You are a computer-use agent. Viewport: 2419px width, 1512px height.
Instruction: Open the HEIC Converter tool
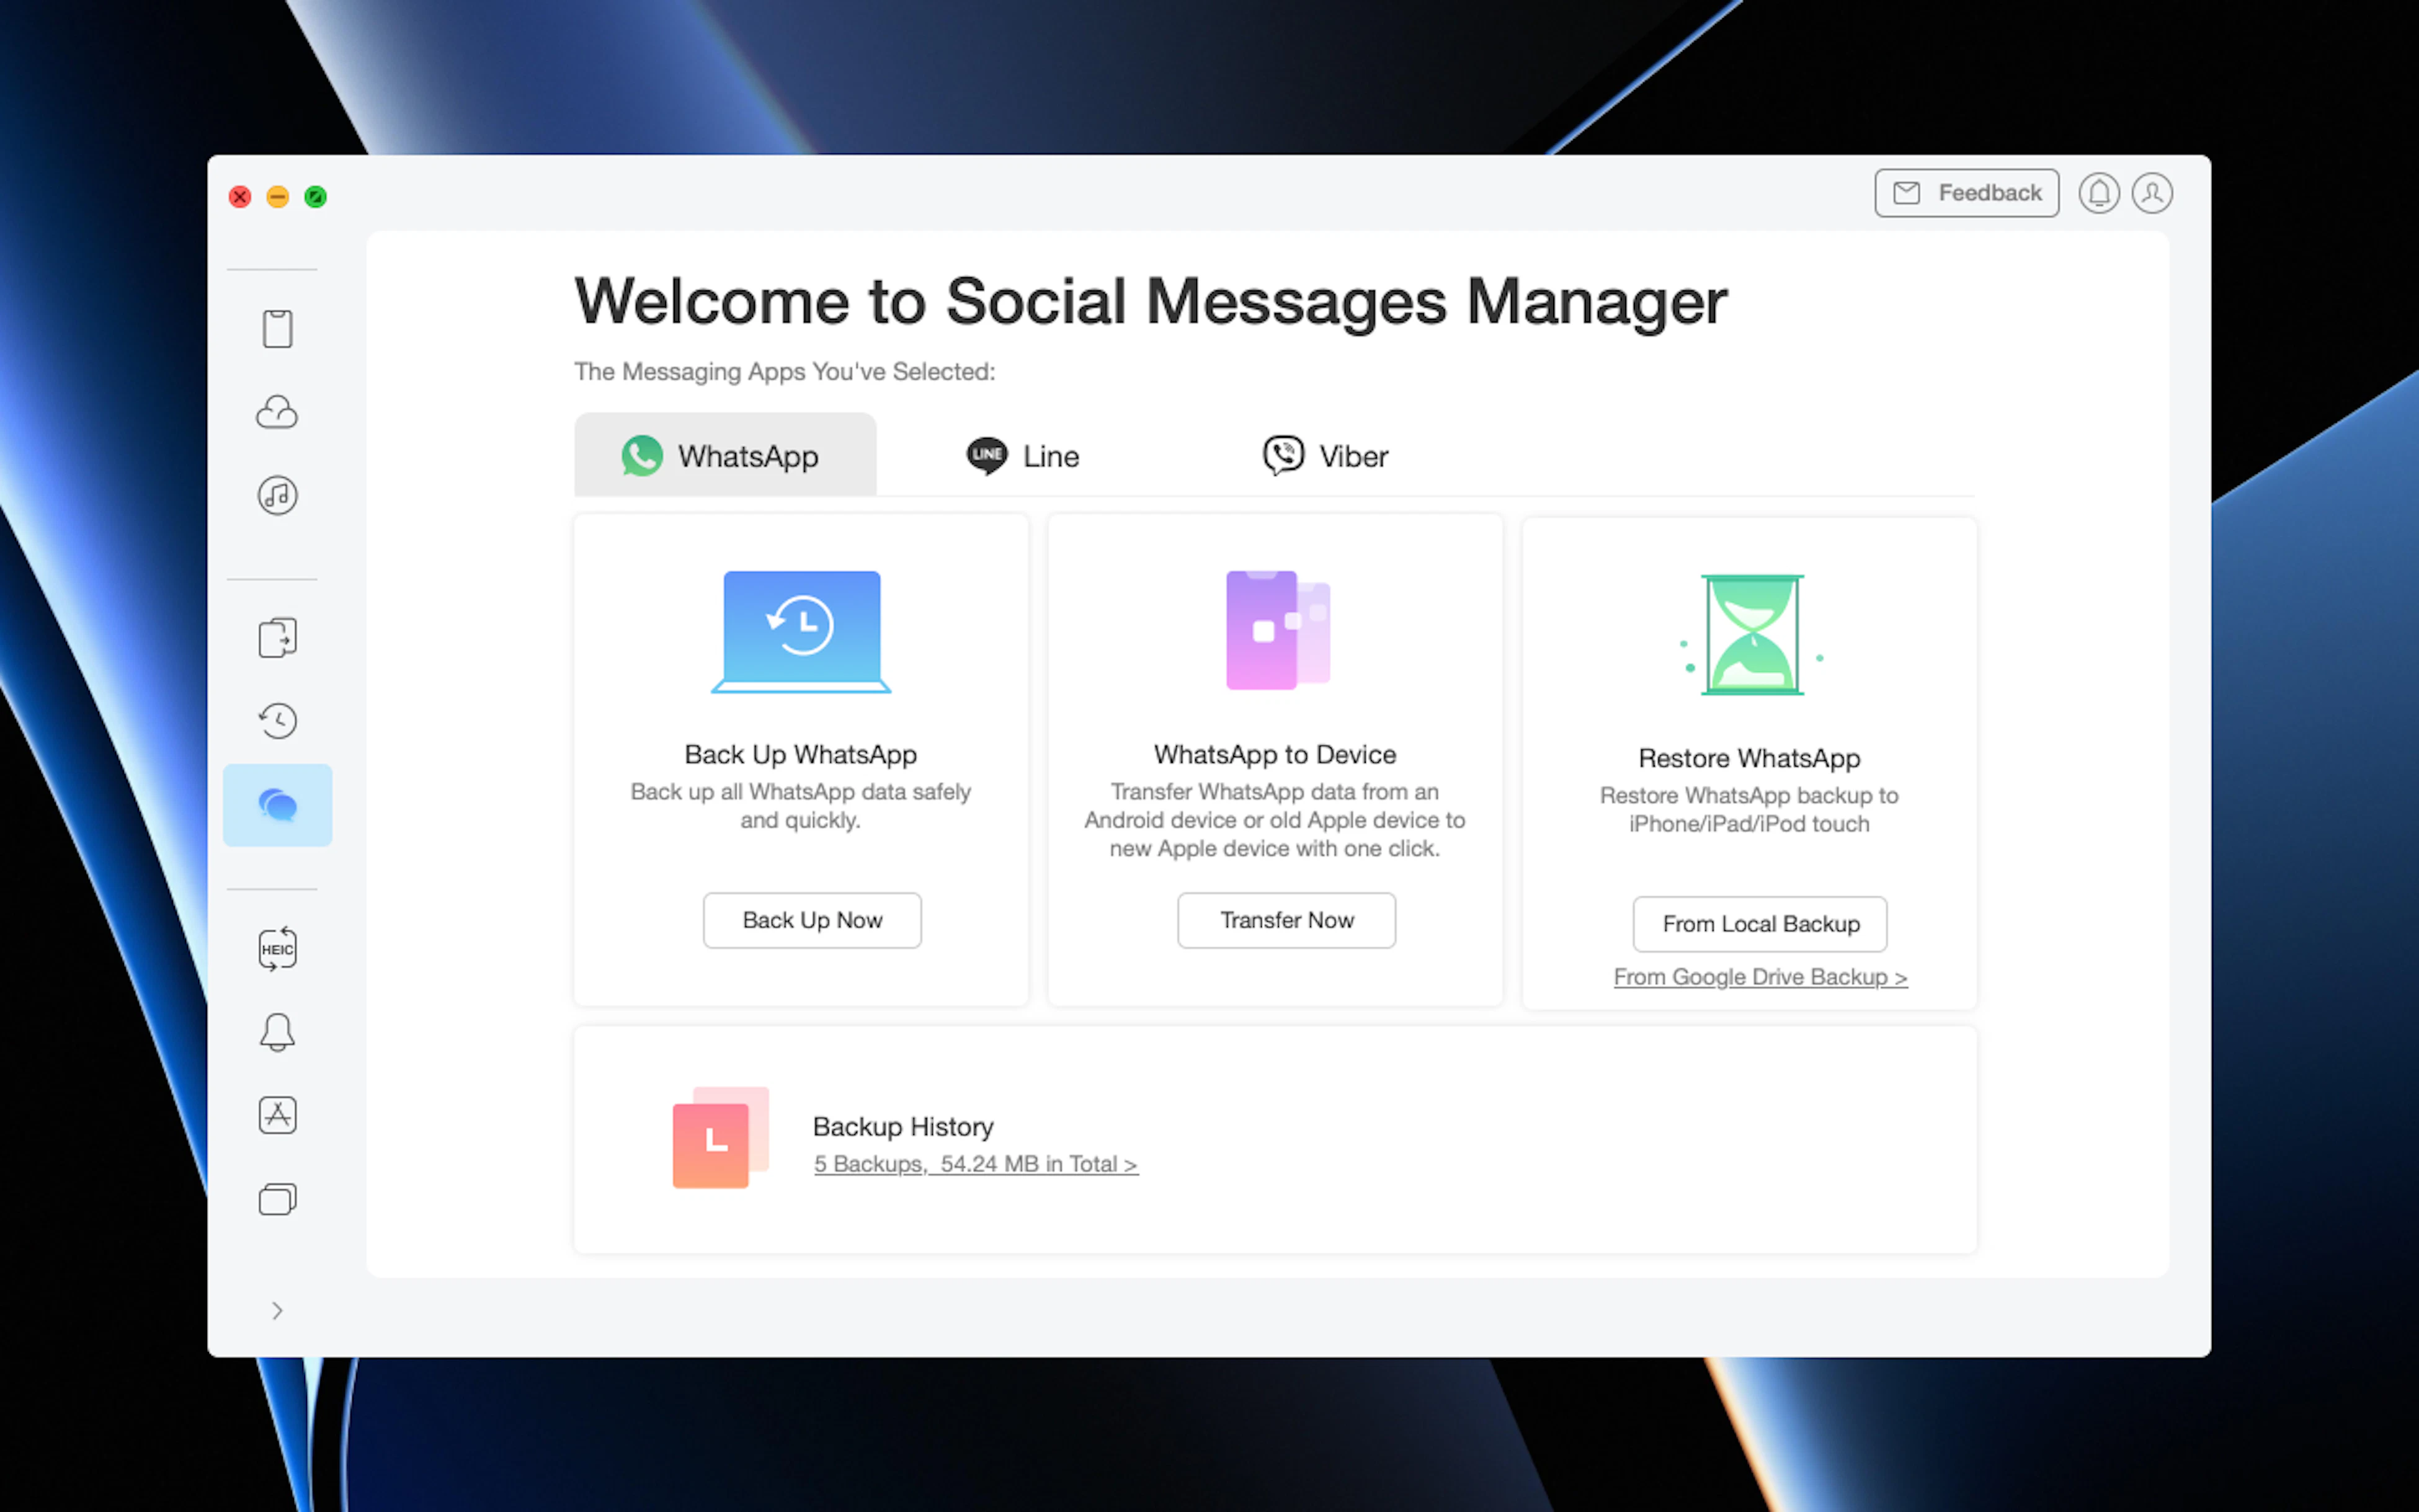point(277,949)
